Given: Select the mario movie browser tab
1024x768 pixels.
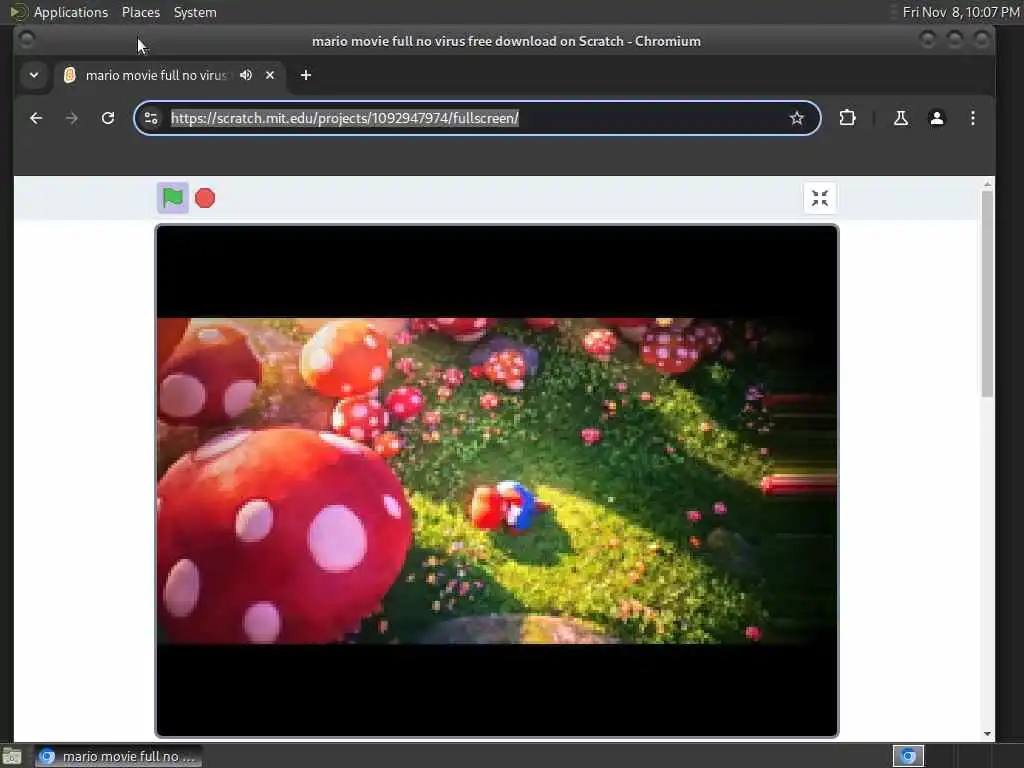Looking at the screenshot, I should click(171, 75).
